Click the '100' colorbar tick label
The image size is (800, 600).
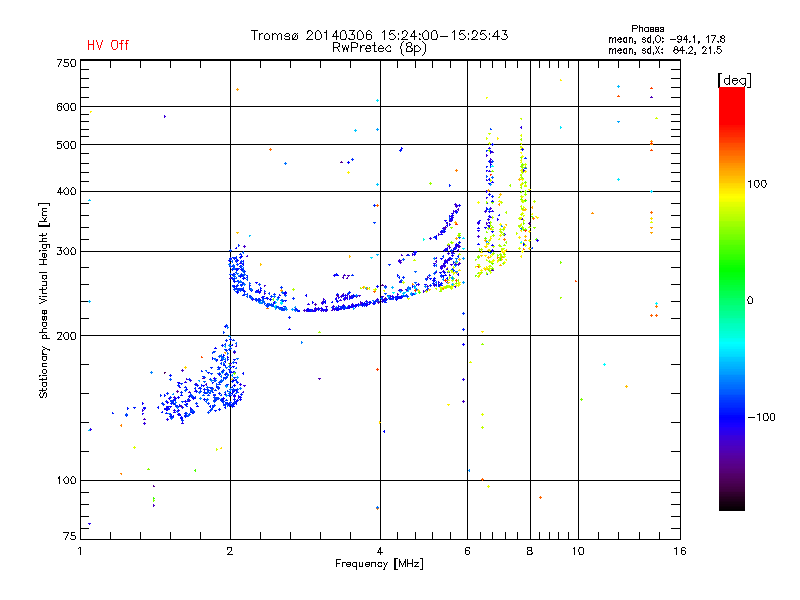757,184
